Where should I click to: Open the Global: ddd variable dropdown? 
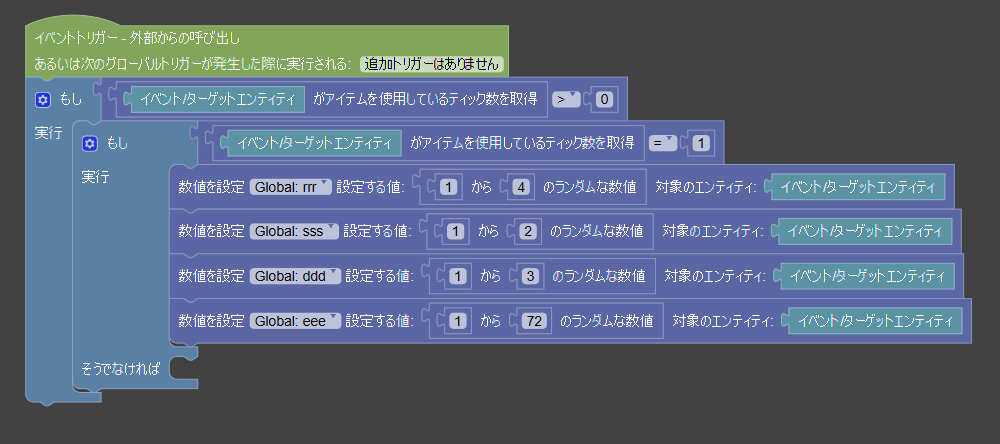pos(295,276)
